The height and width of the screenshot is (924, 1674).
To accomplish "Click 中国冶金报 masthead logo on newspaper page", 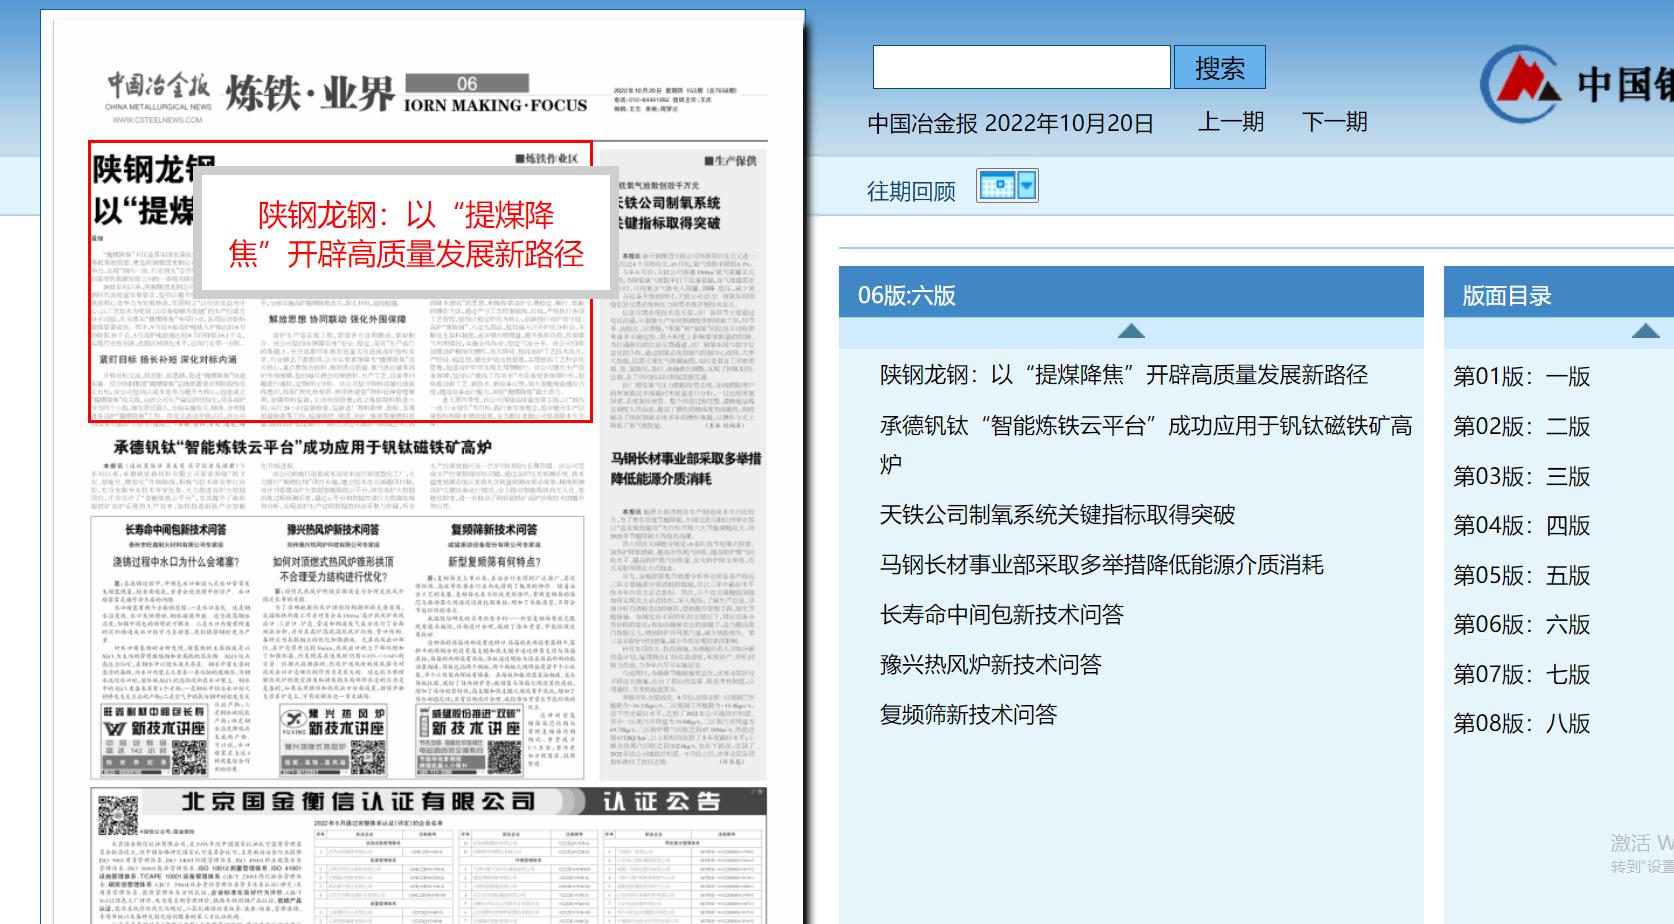I will pos(159,97).
